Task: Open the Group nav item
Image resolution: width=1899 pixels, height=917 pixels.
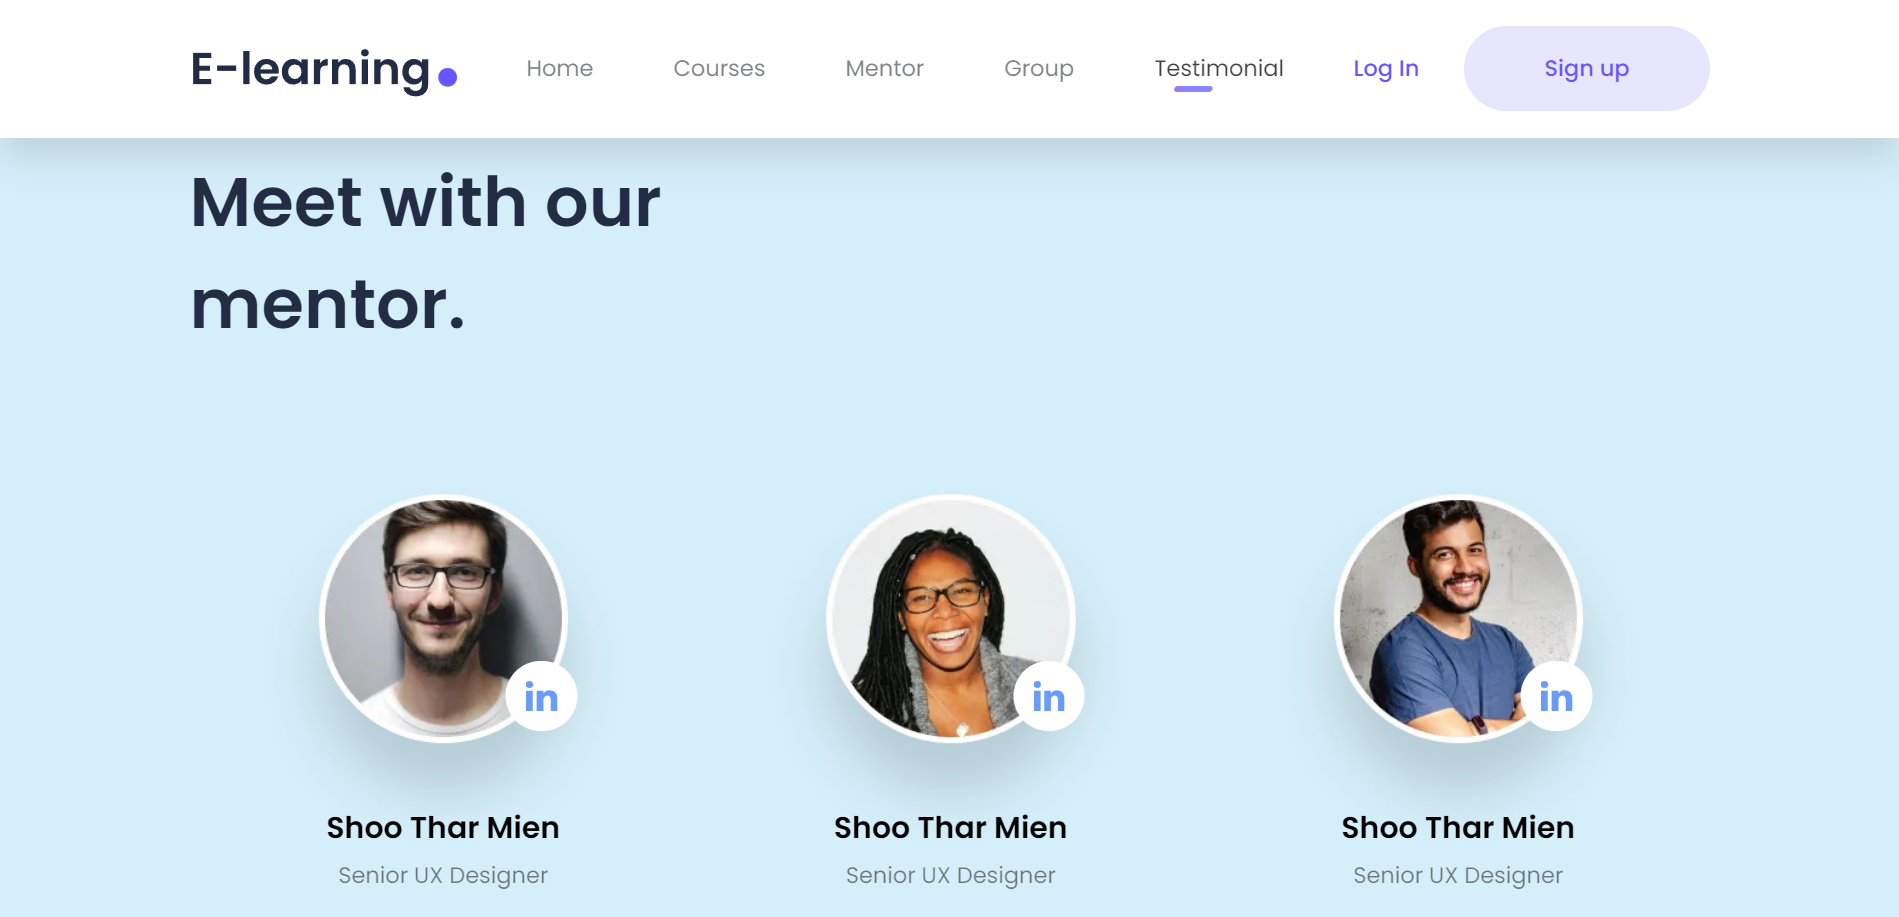Action: coord(1039,68)
